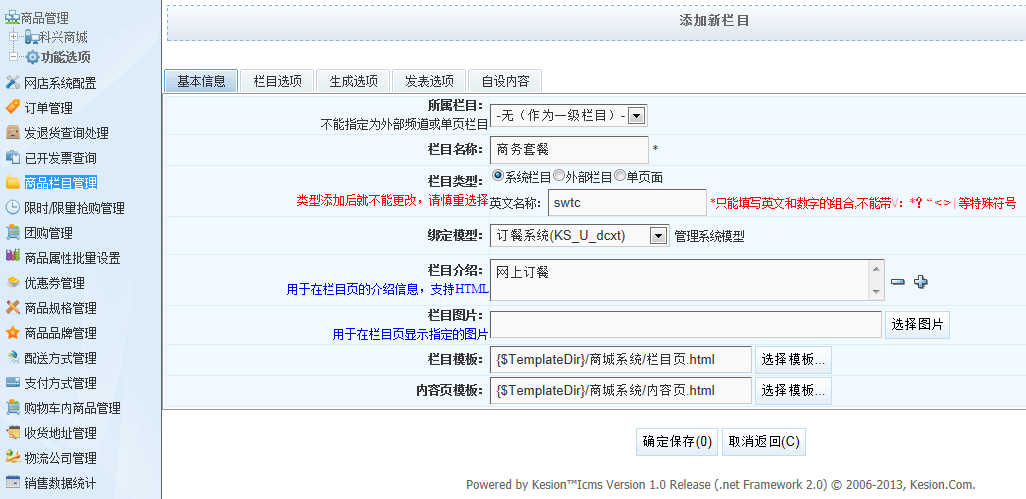Click the plus icon to enlarge 栏目介绍 box
1026x499 pixels.
pos(921,282)
